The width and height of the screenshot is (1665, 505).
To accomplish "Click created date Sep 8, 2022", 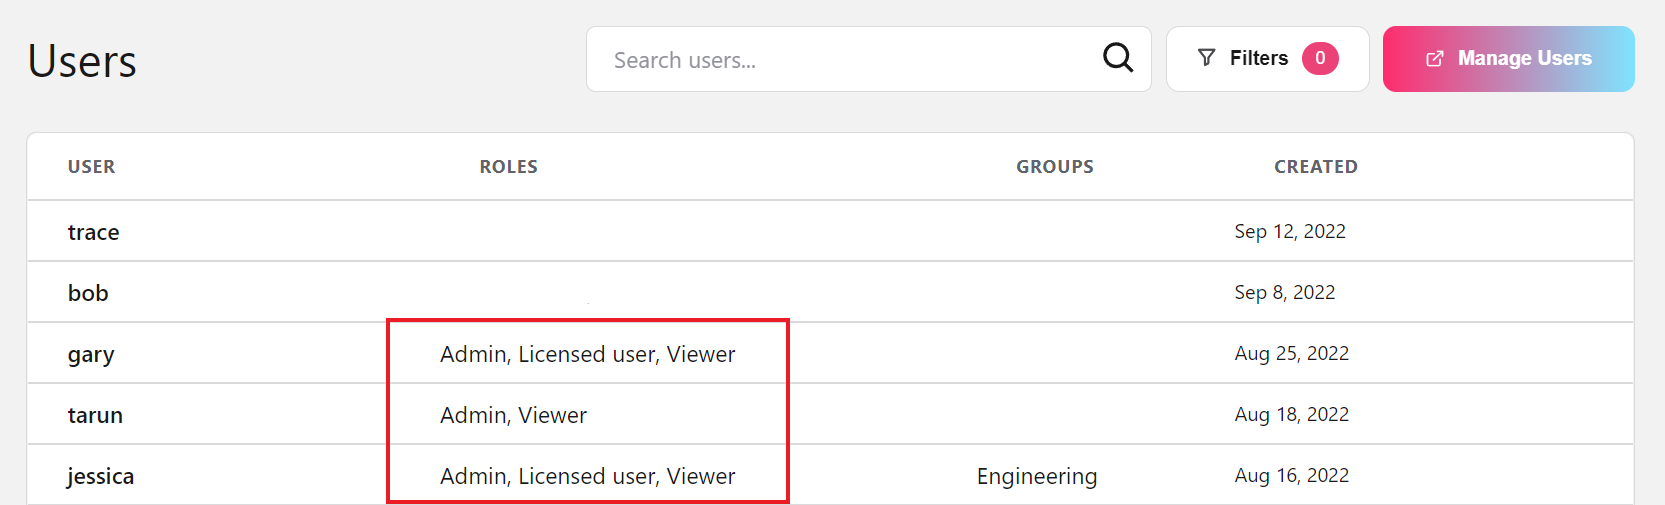I will pyautogui.click(x=1285, y=293).
